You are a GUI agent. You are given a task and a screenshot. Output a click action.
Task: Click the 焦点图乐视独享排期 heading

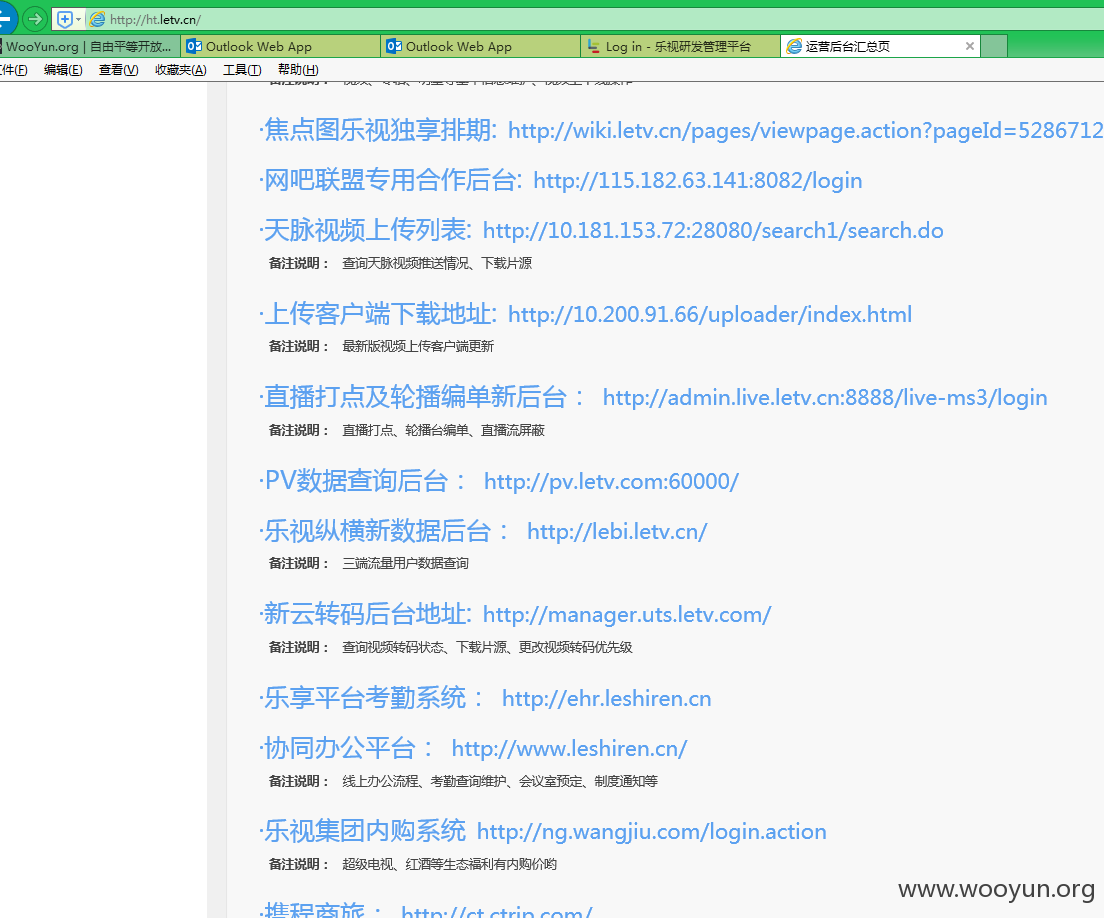click(x=379, y=130)
